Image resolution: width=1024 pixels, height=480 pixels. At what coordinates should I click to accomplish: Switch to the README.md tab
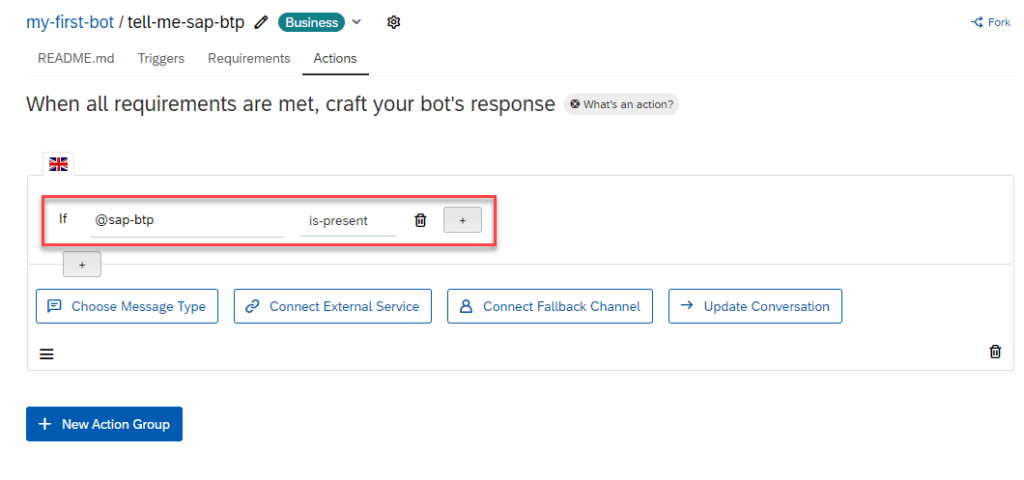tap(76, 58)
